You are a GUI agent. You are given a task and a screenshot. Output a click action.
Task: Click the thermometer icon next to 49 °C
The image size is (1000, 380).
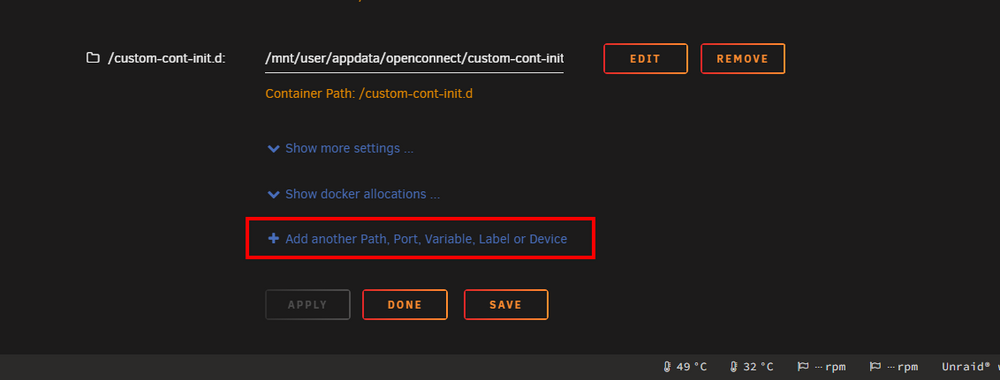(x=667, y=367)
